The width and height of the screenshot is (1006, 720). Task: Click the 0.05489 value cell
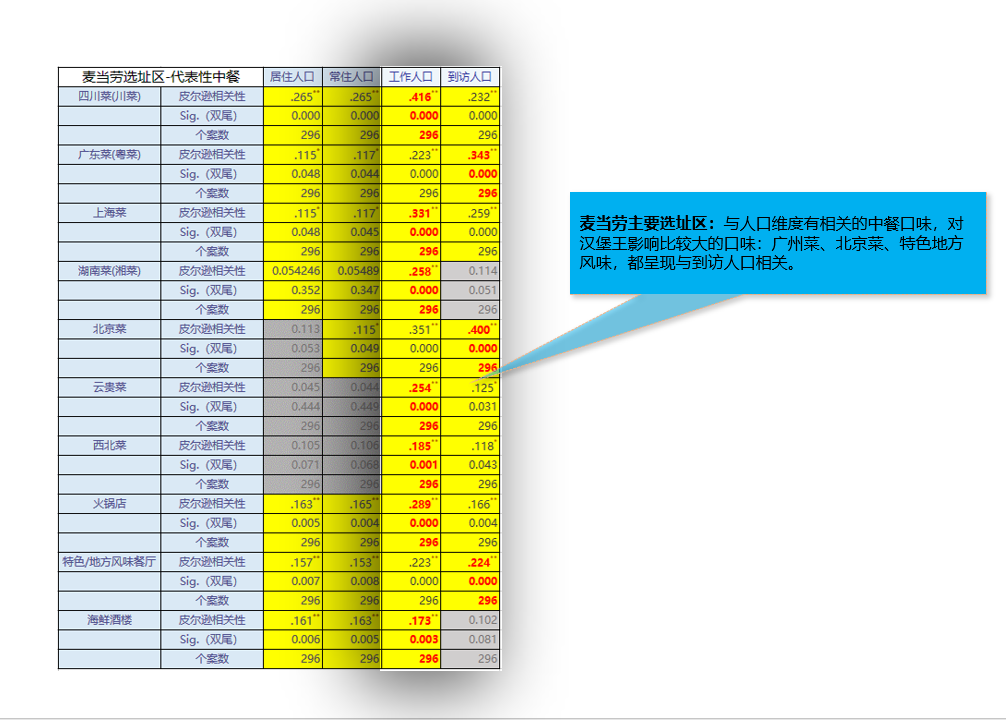352,271
